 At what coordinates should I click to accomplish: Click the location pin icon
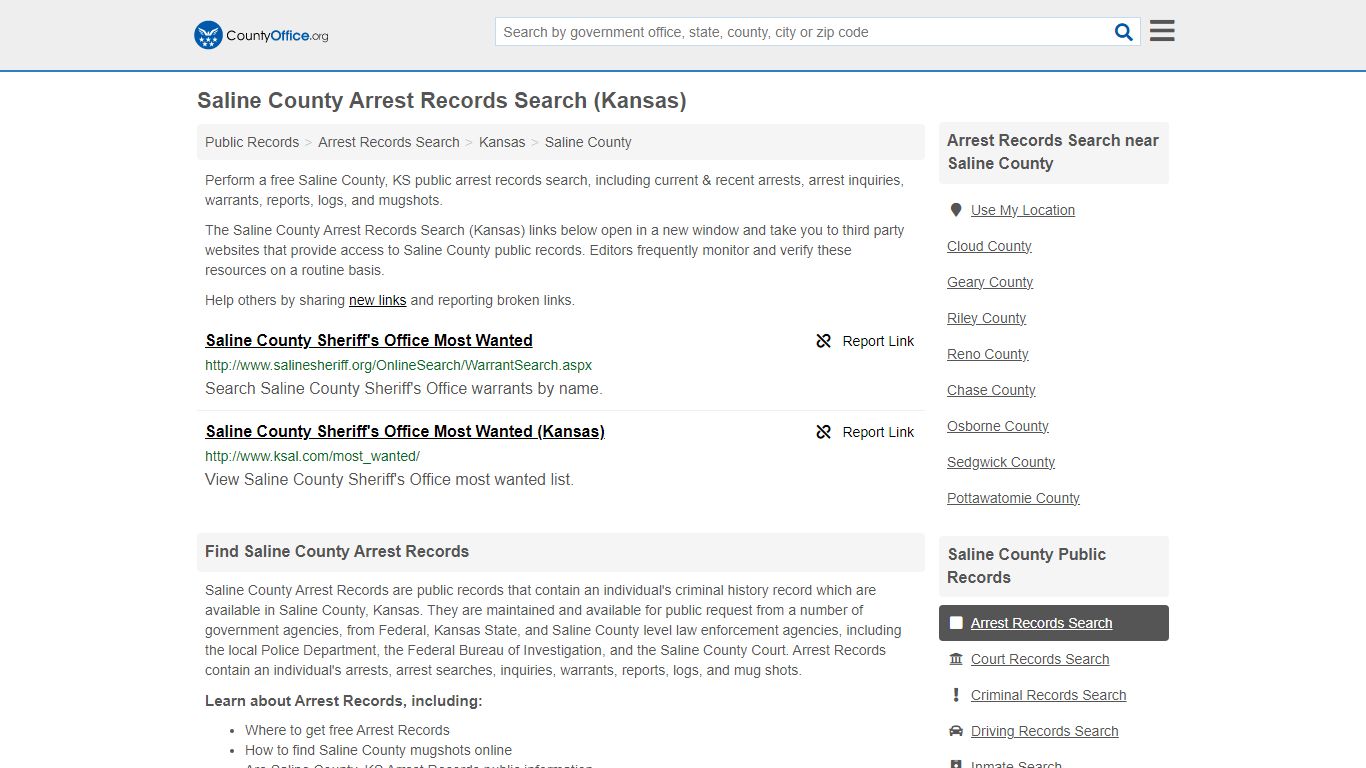956,210
